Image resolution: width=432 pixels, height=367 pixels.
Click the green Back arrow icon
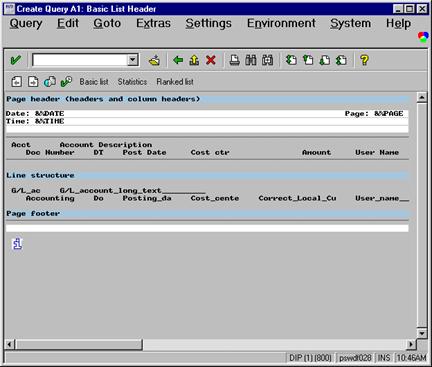point(178,60)
